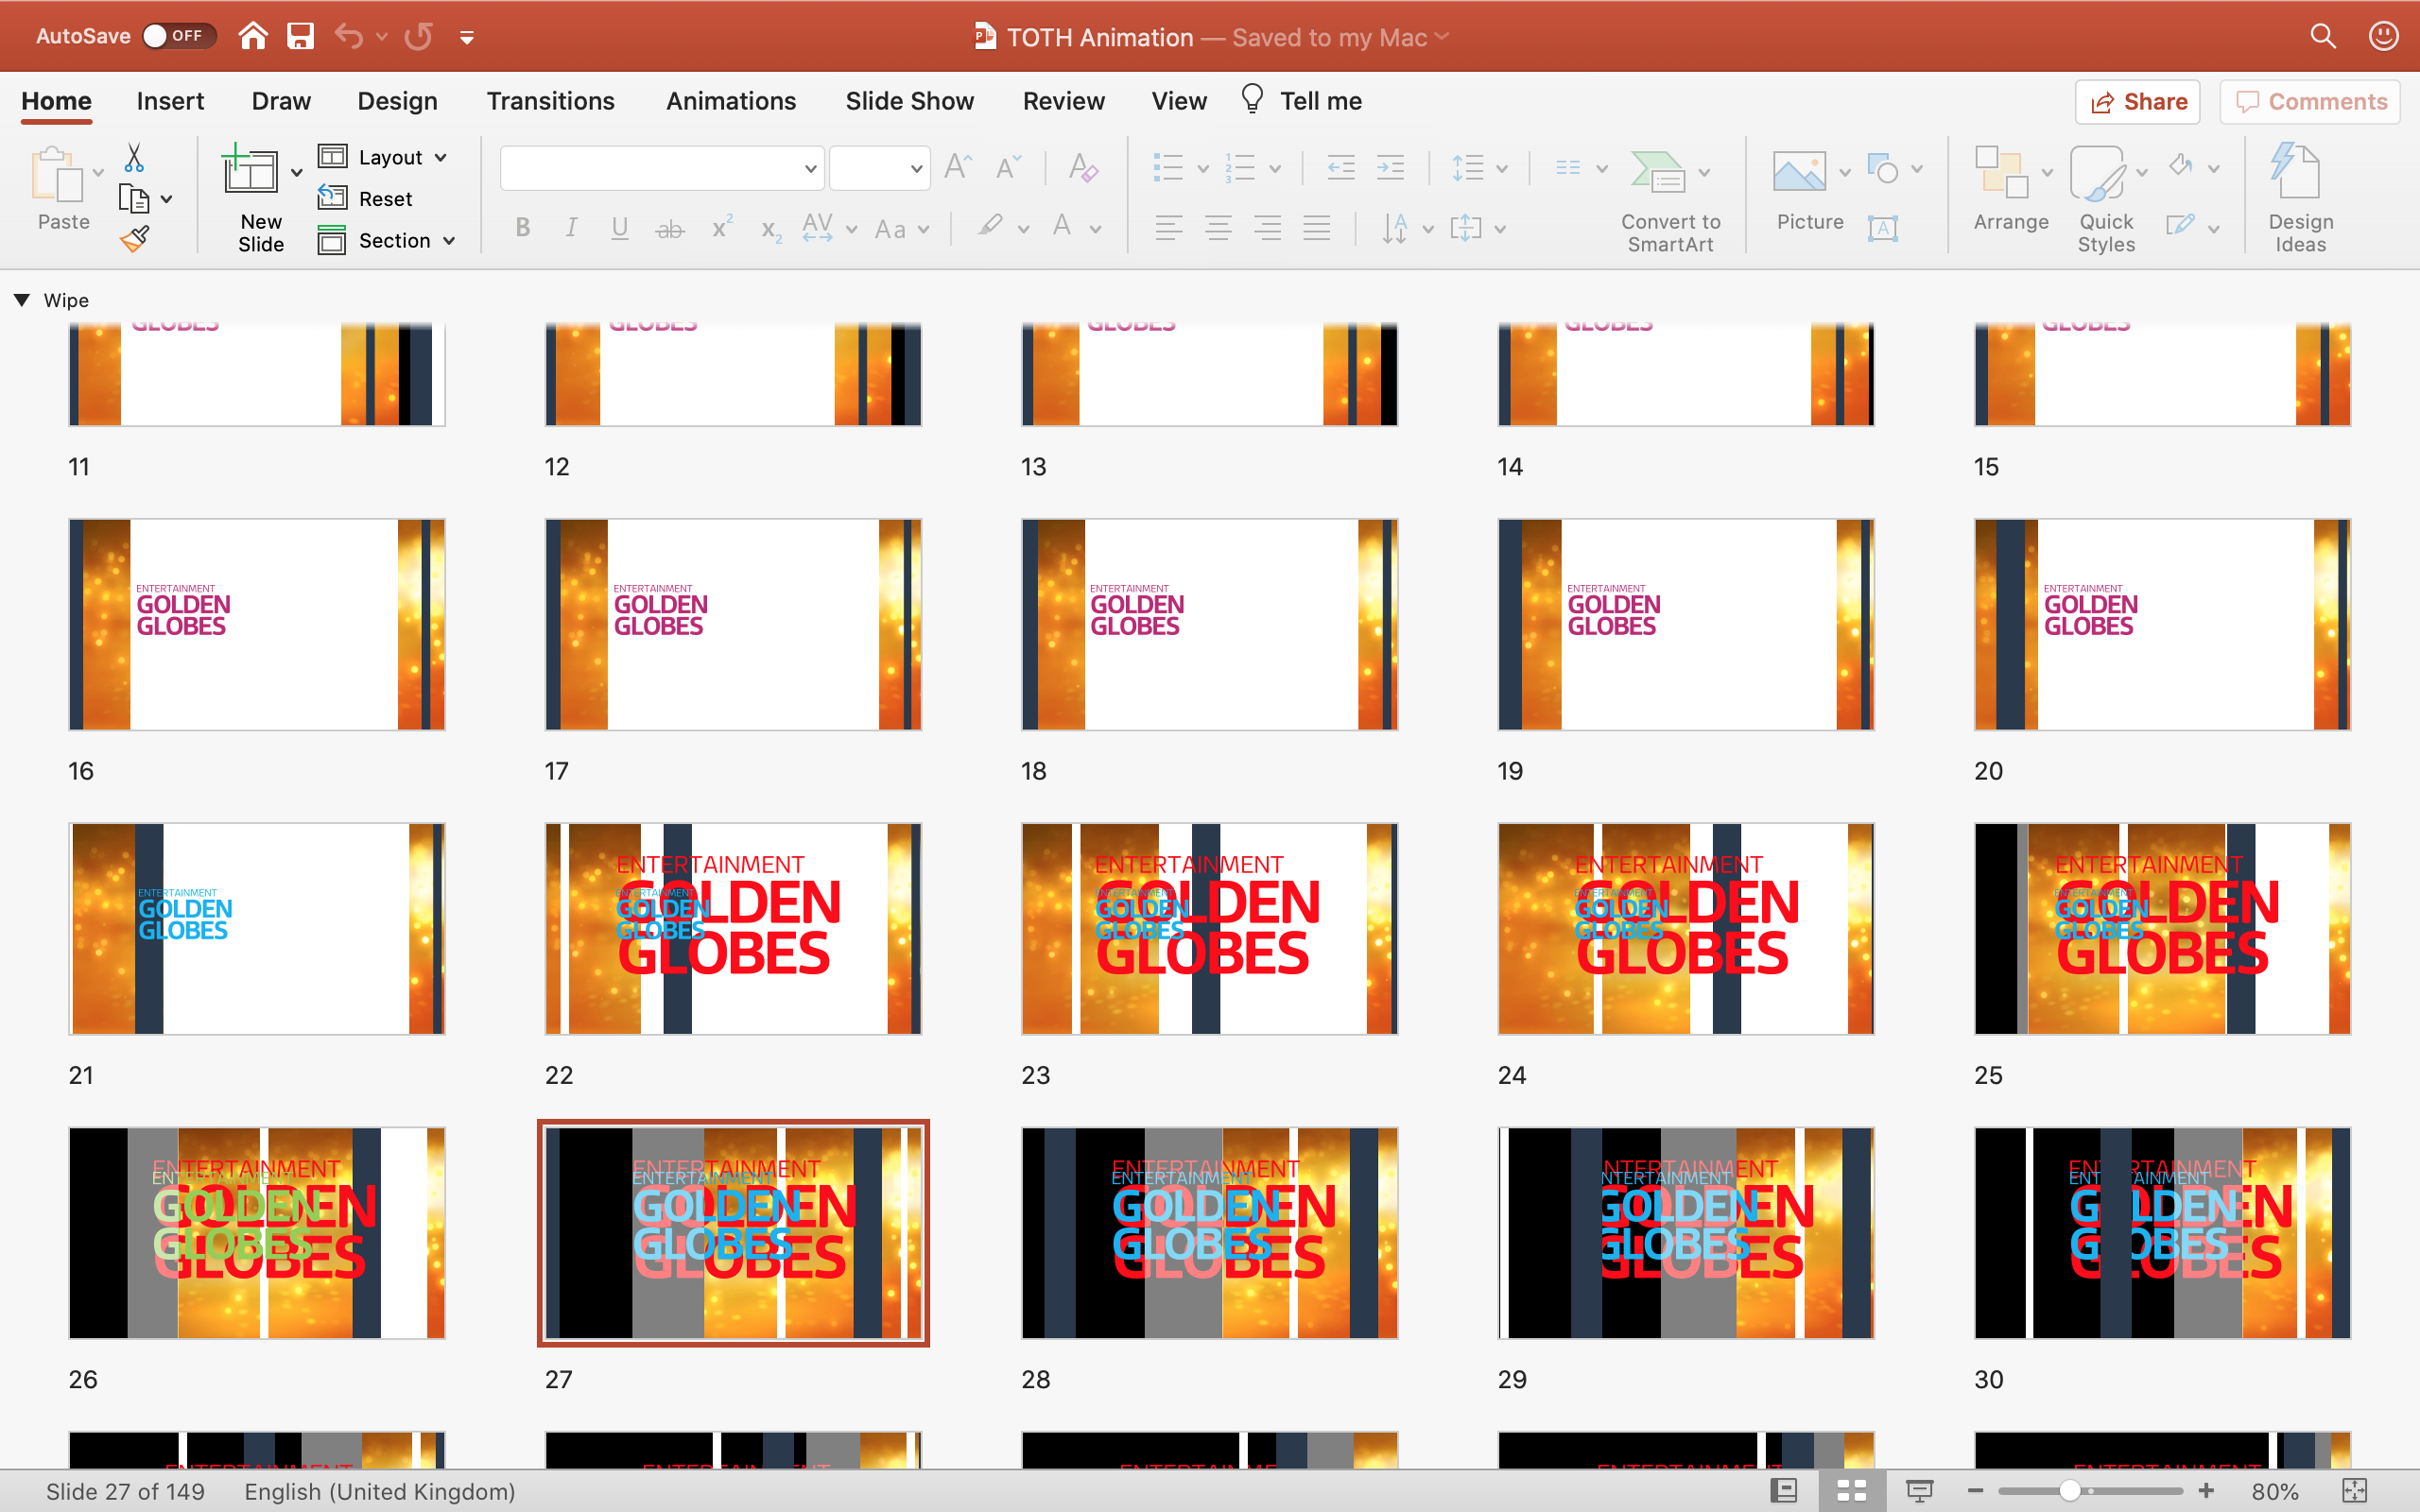Open the Customize Quick Access Toolbar dropdown

click(466, 37)
